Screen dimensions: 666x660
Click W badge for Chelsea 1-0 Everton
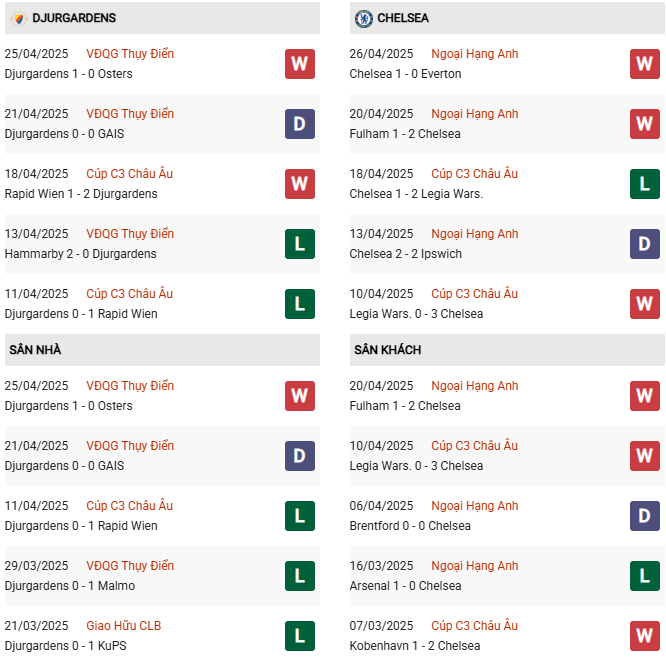pyautogui.click(x=644, y=64)
